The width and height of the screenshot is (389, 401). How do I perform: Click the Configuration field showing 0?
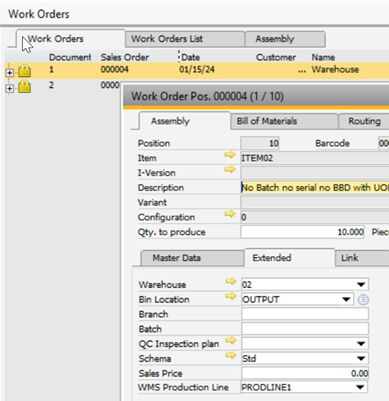(x=315, y=217)
